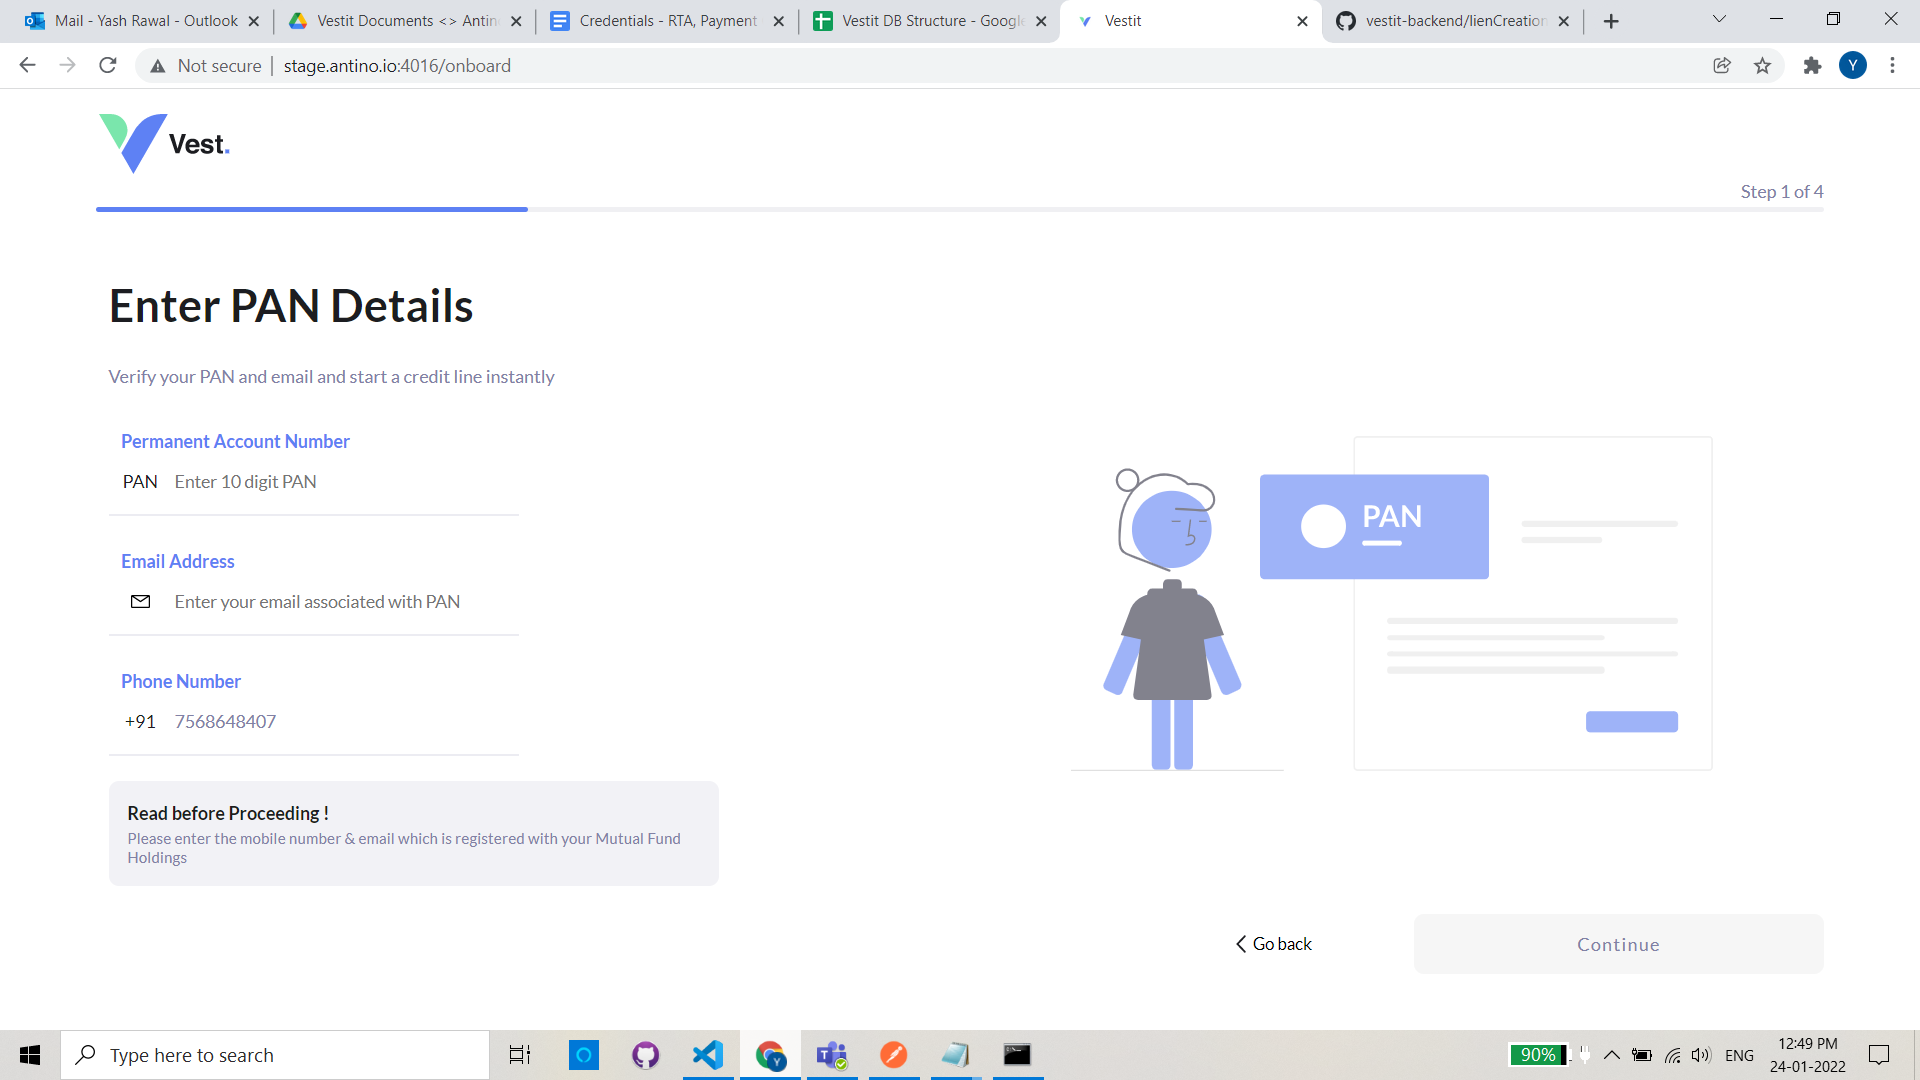Reload the current page
The image size is (1920, 1080).
tap(108, 65)
